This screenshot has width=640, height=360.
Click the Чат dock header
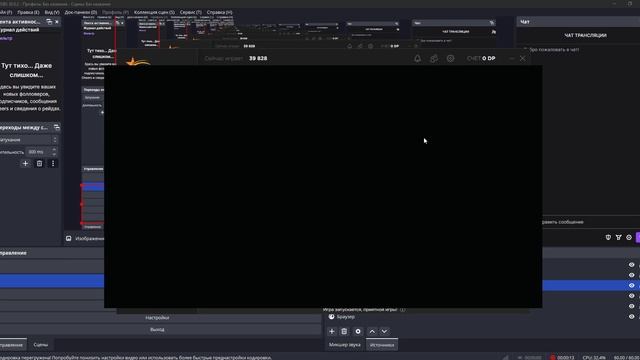[x=578, y=22]
